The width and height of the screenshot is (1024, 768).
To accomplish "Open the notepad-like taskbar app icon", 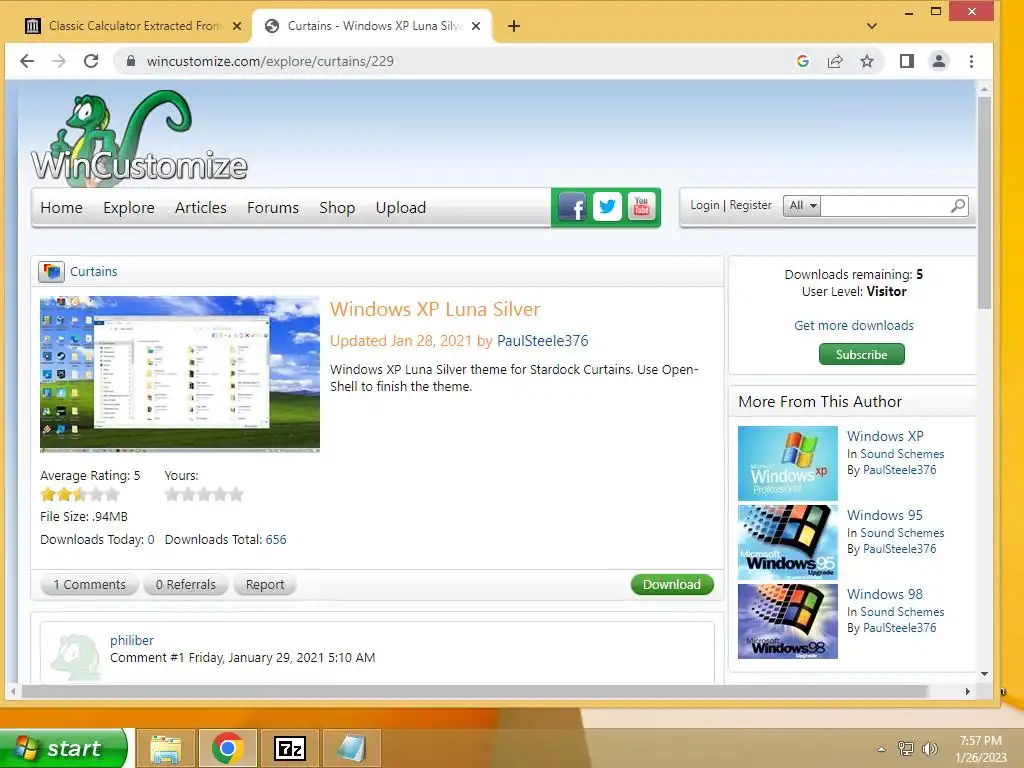I will tap(352, 748).
